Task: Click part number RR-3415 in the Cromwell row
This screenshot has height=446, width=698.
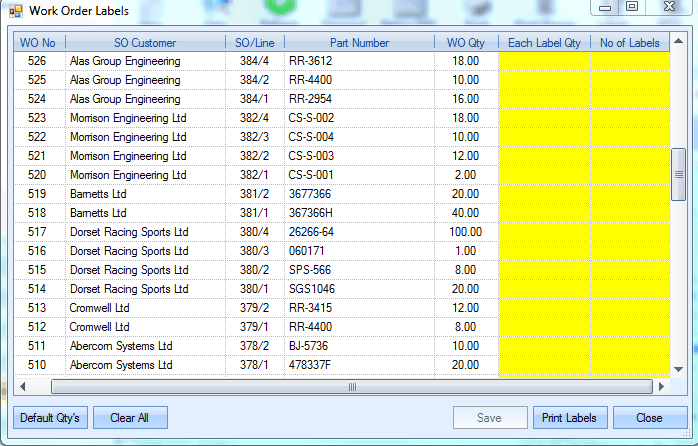Action: pos(312,308)
